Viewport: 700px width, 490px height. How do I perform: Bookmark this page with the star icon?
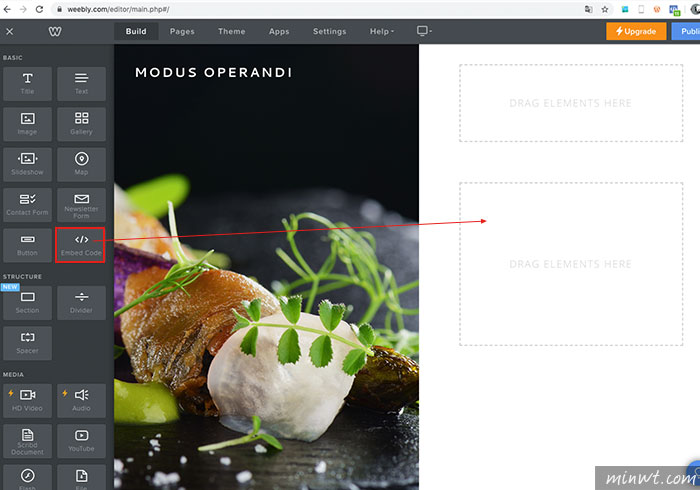(x=604, y=9)
